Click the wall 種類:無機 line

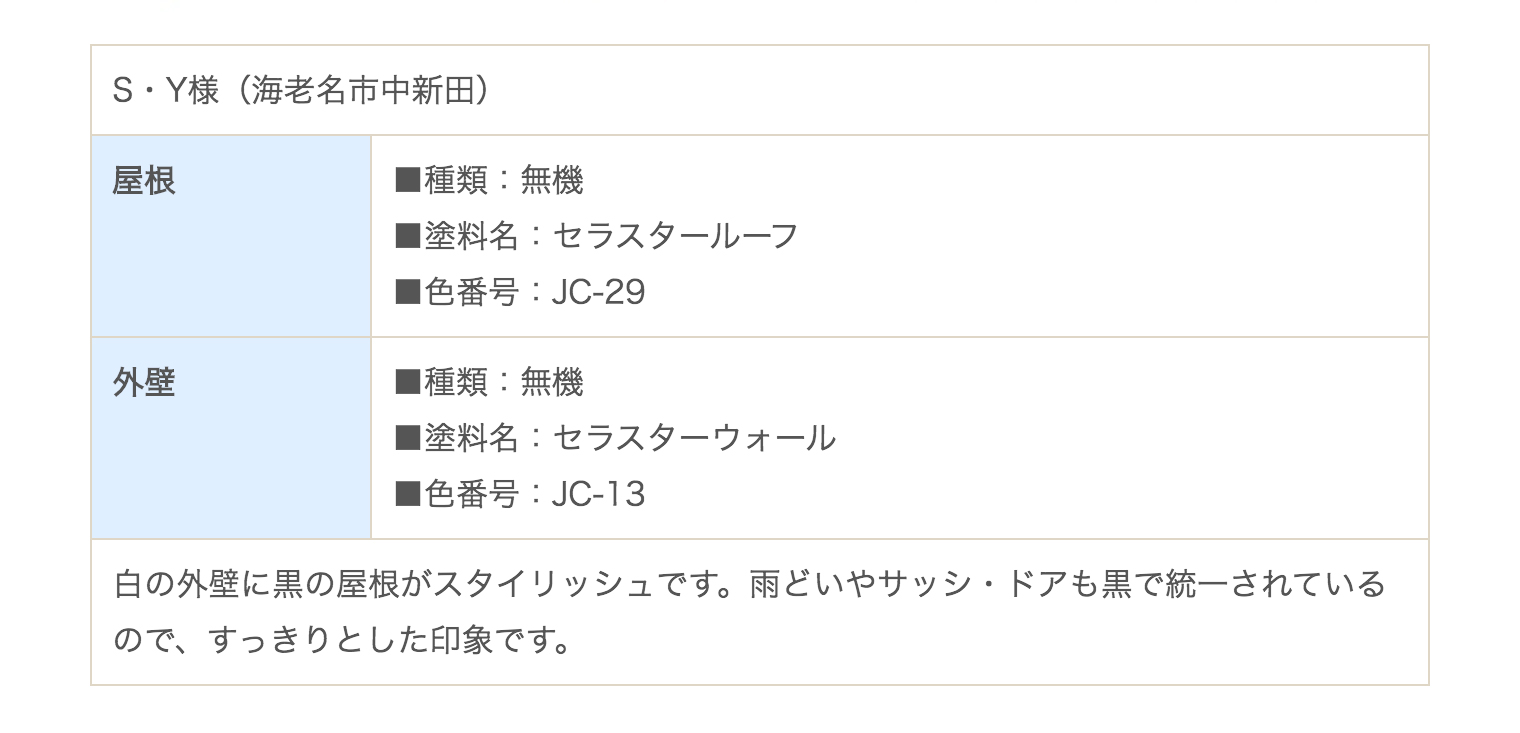click(x=489, y=383)
